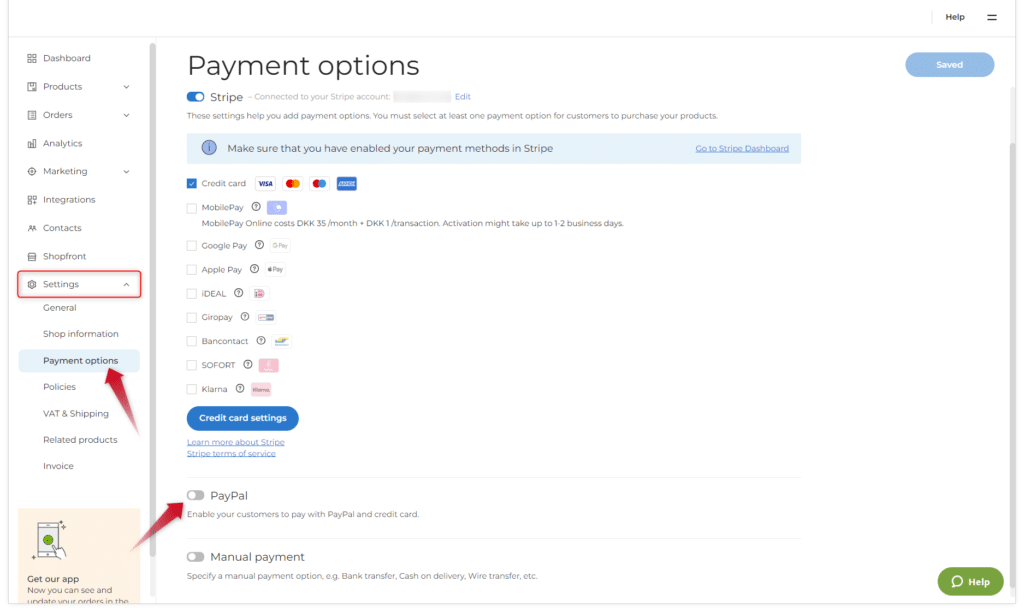This screenshot has height=612, width=1024.
Task: Click the Credit card settings button
Action: coord(242,418)
